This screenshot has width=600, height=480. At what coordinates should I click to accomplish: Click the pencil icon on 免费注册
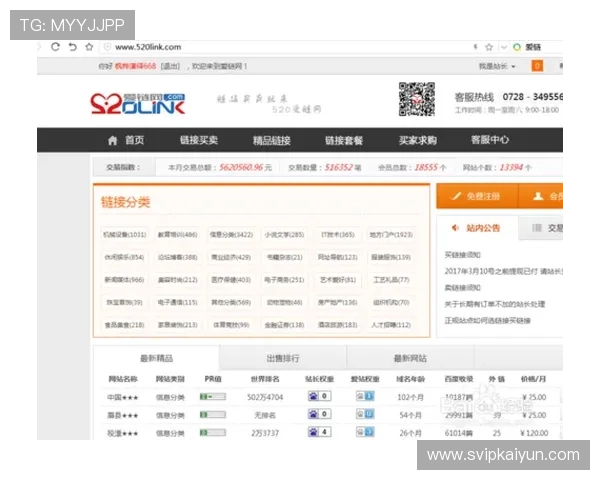456,196
